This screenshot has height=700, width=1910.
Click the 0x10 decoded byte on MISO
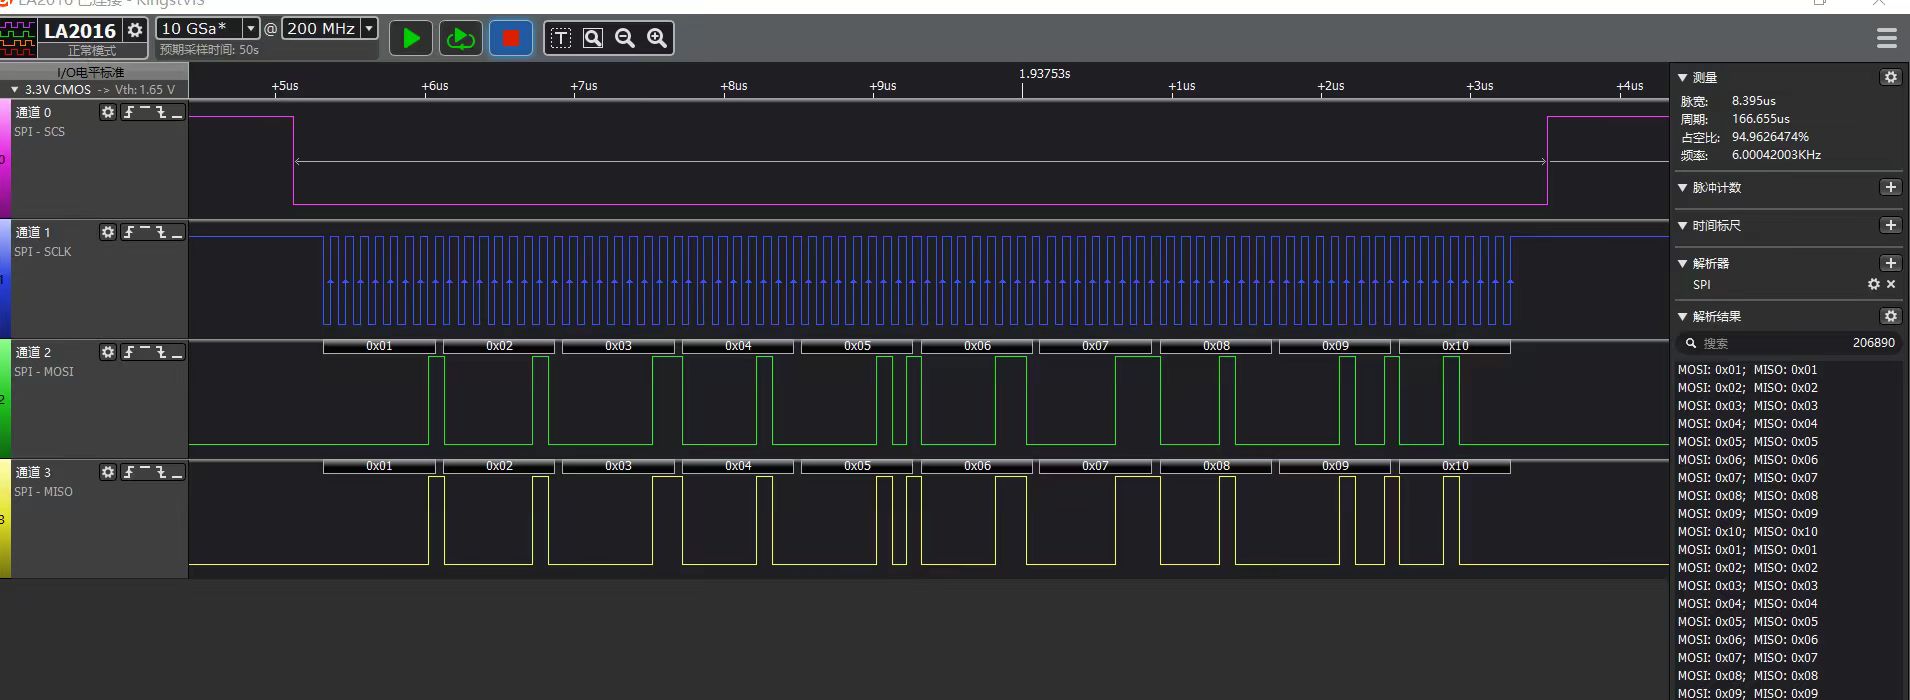(x=1455, y=466)
